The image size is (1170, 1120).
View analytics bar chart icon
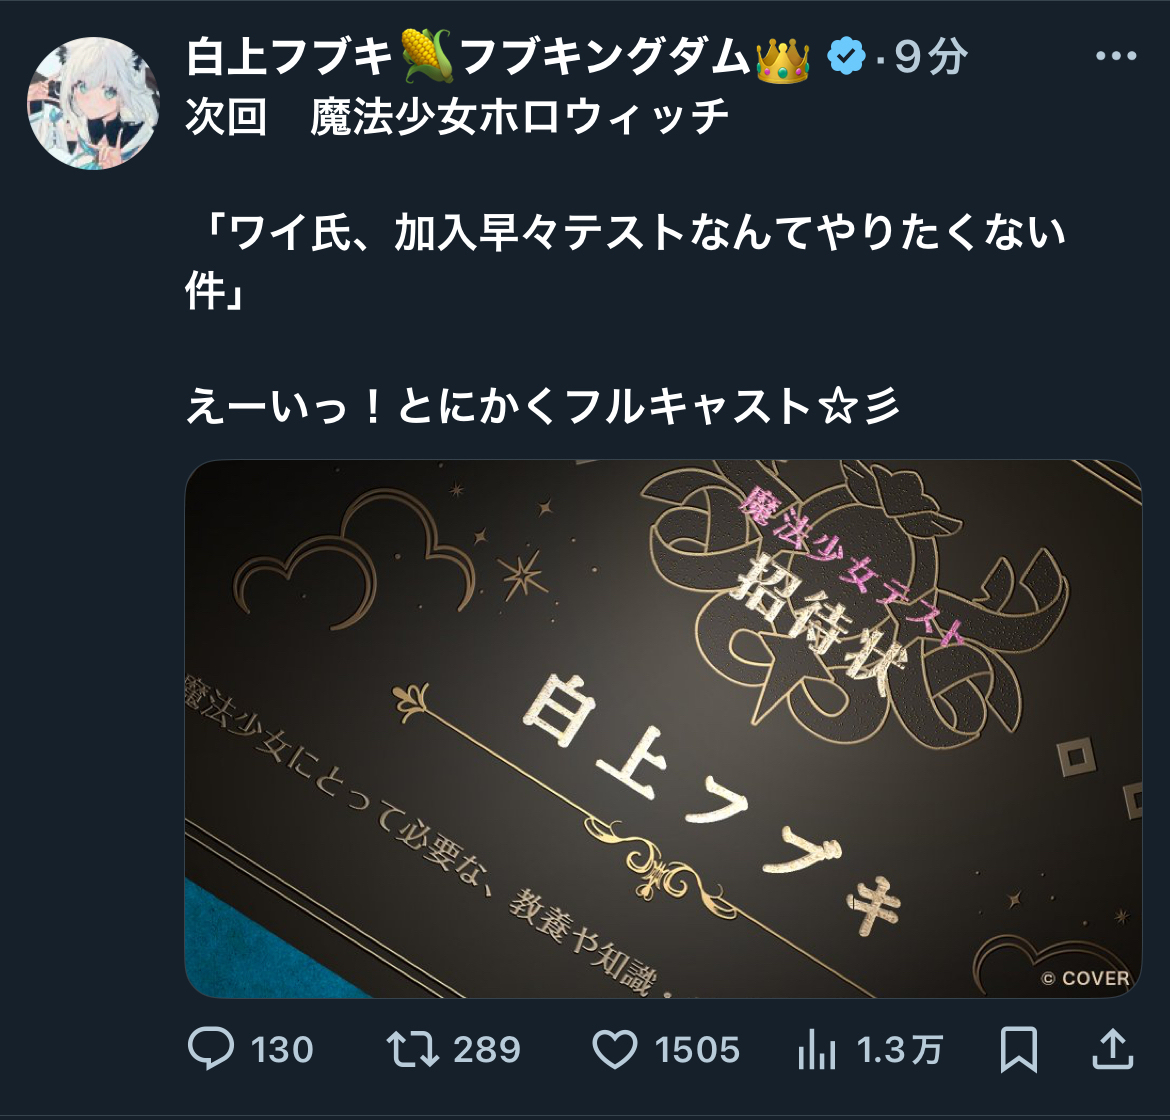point(817,1049)
